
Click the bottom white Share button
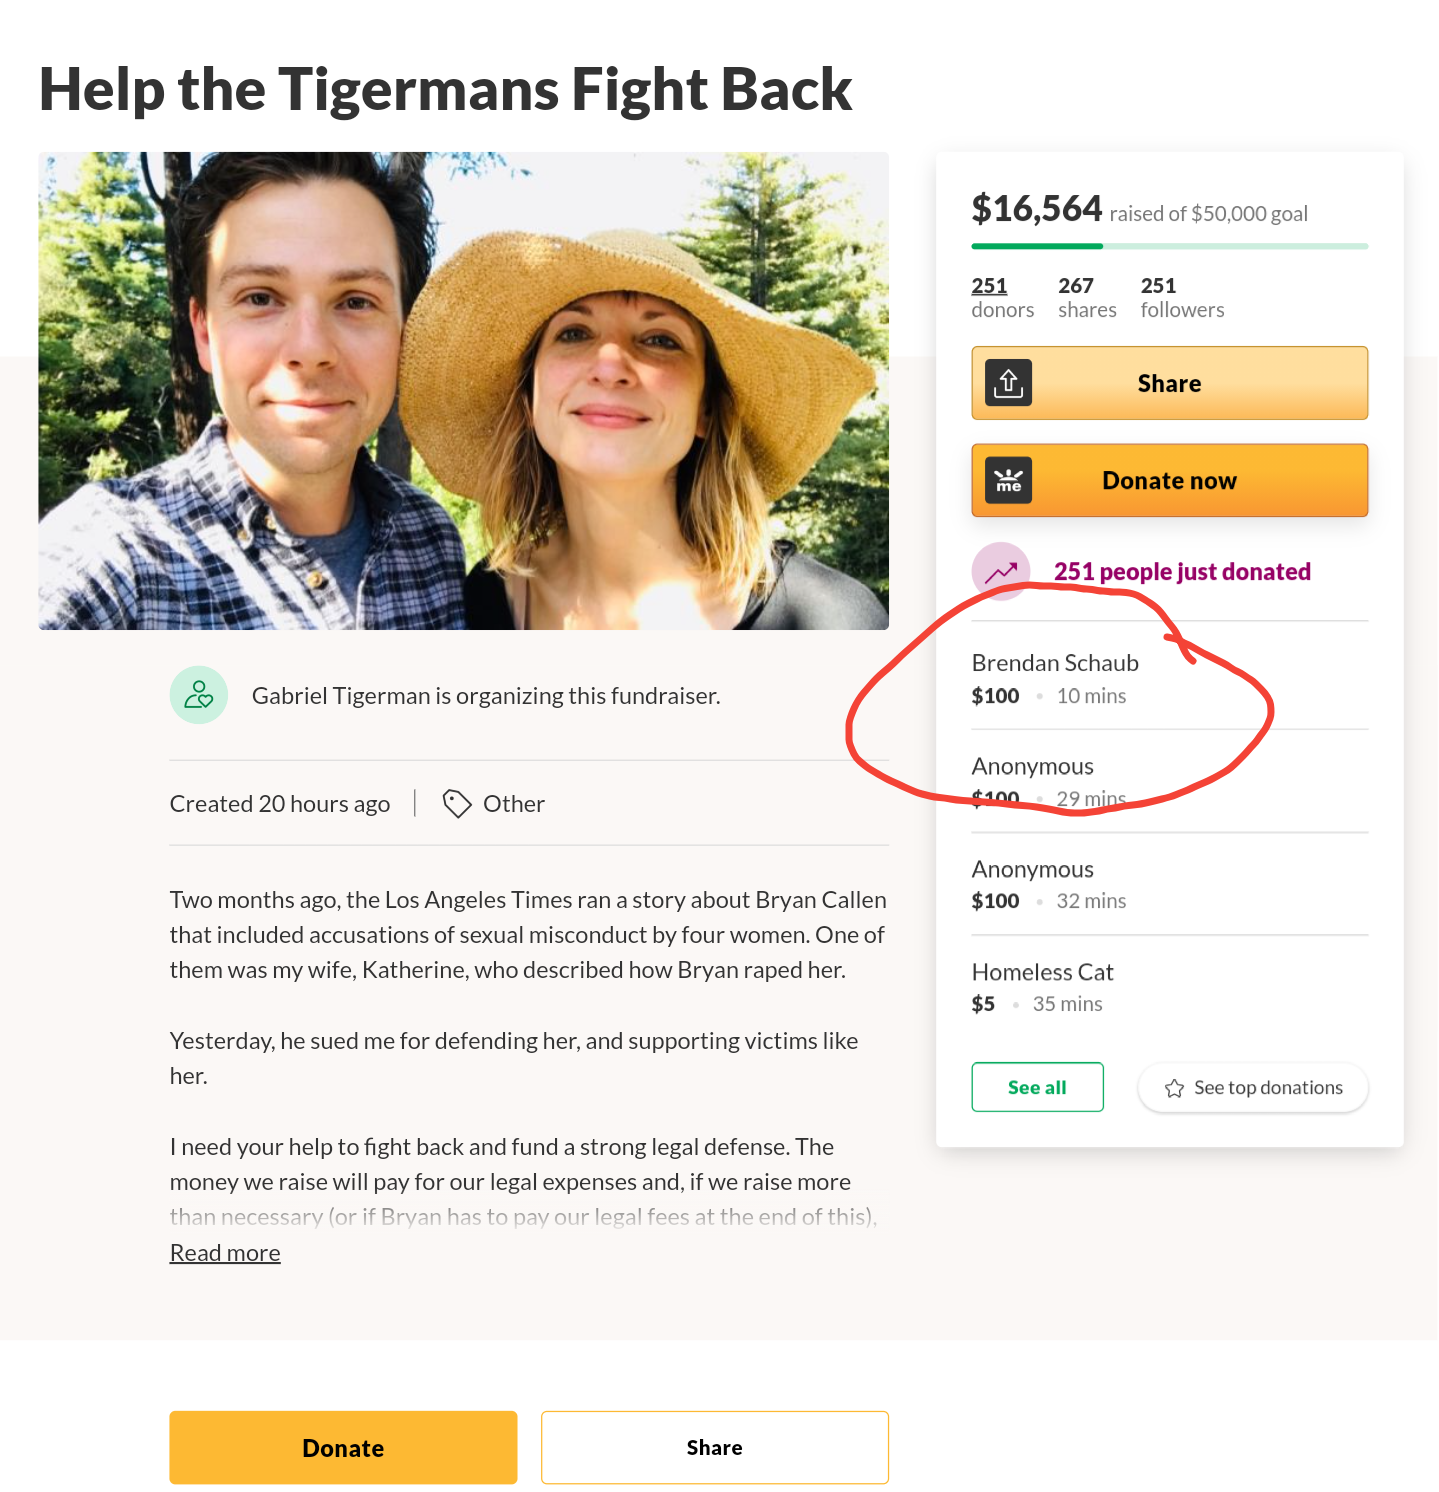point(714,1448)
